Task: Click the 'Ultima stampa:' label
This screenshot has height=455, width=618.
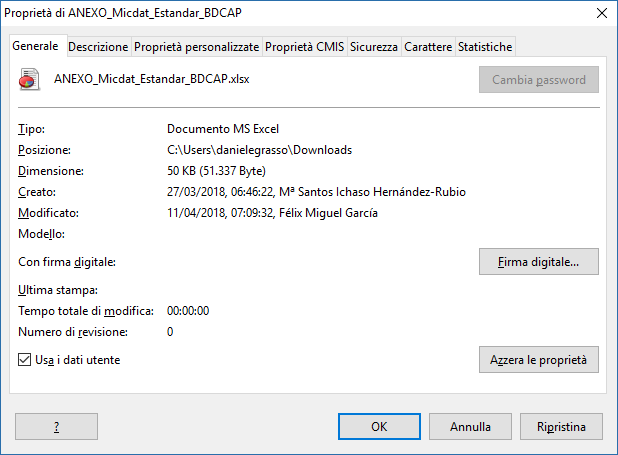Action: (58, 290)
